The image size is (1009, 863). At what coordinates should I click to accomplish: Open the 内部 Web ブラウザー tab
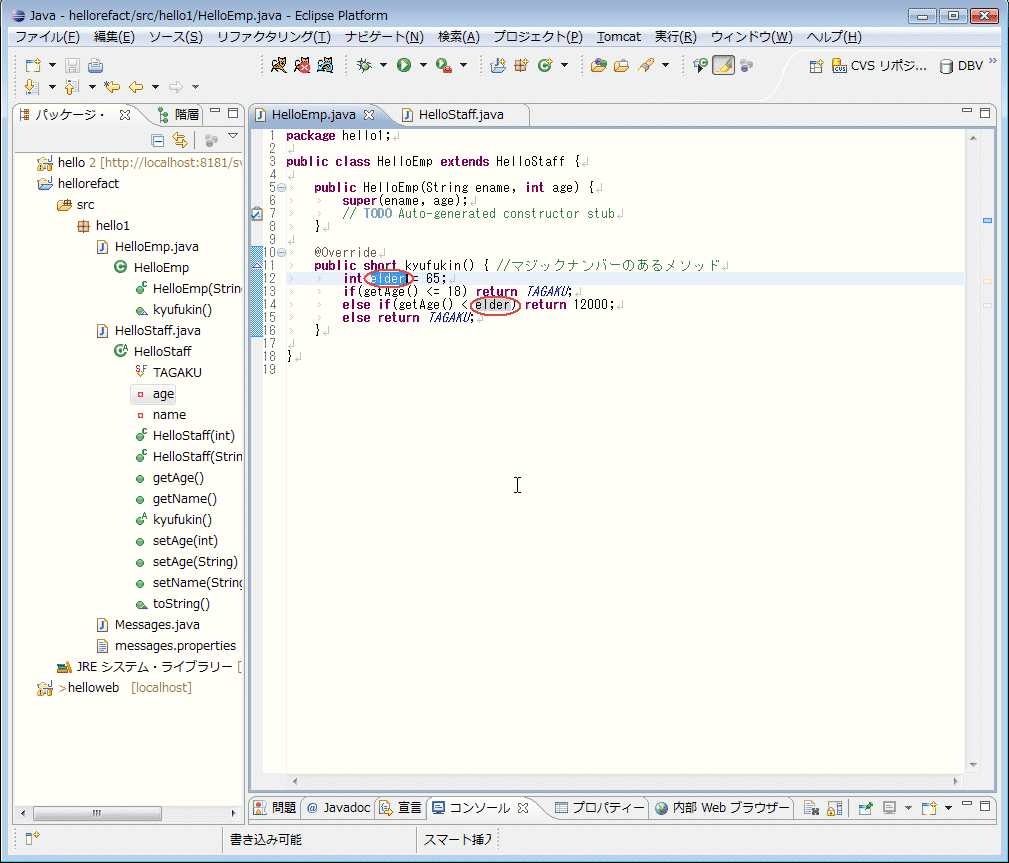click(722, 808)
